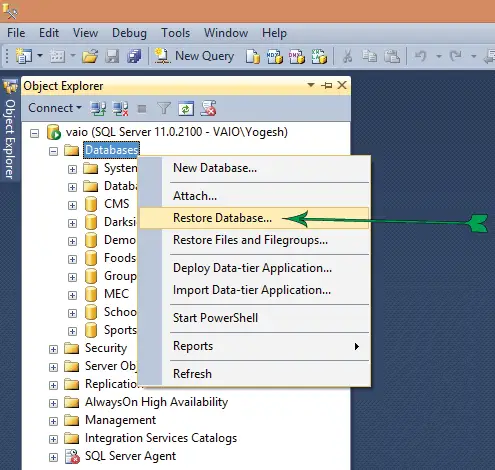Select the vertical Object Explorer side tab
The width and height of the screenshot is (495, 470).
[x=10, y=131]
